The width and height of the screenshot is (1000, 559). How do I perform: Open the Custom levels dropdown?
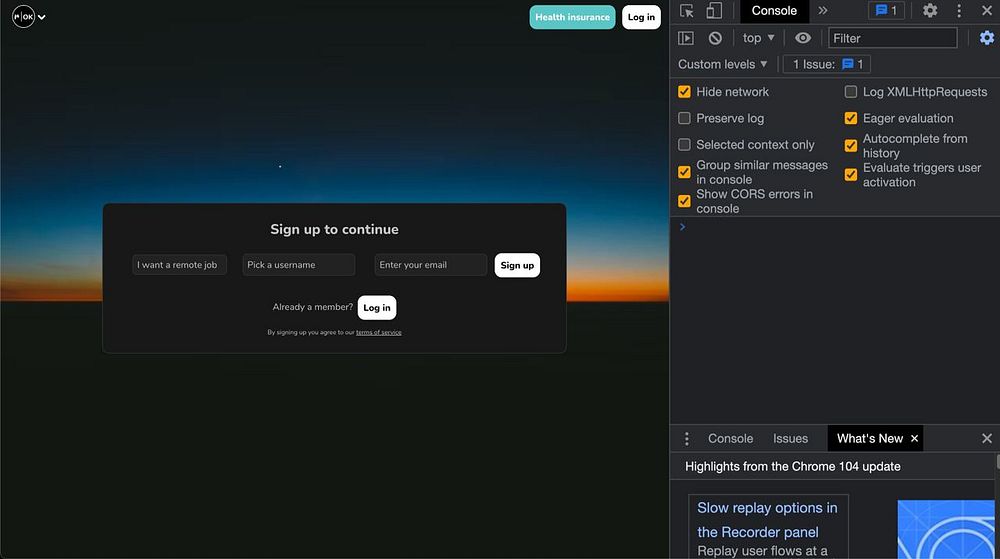723,64
